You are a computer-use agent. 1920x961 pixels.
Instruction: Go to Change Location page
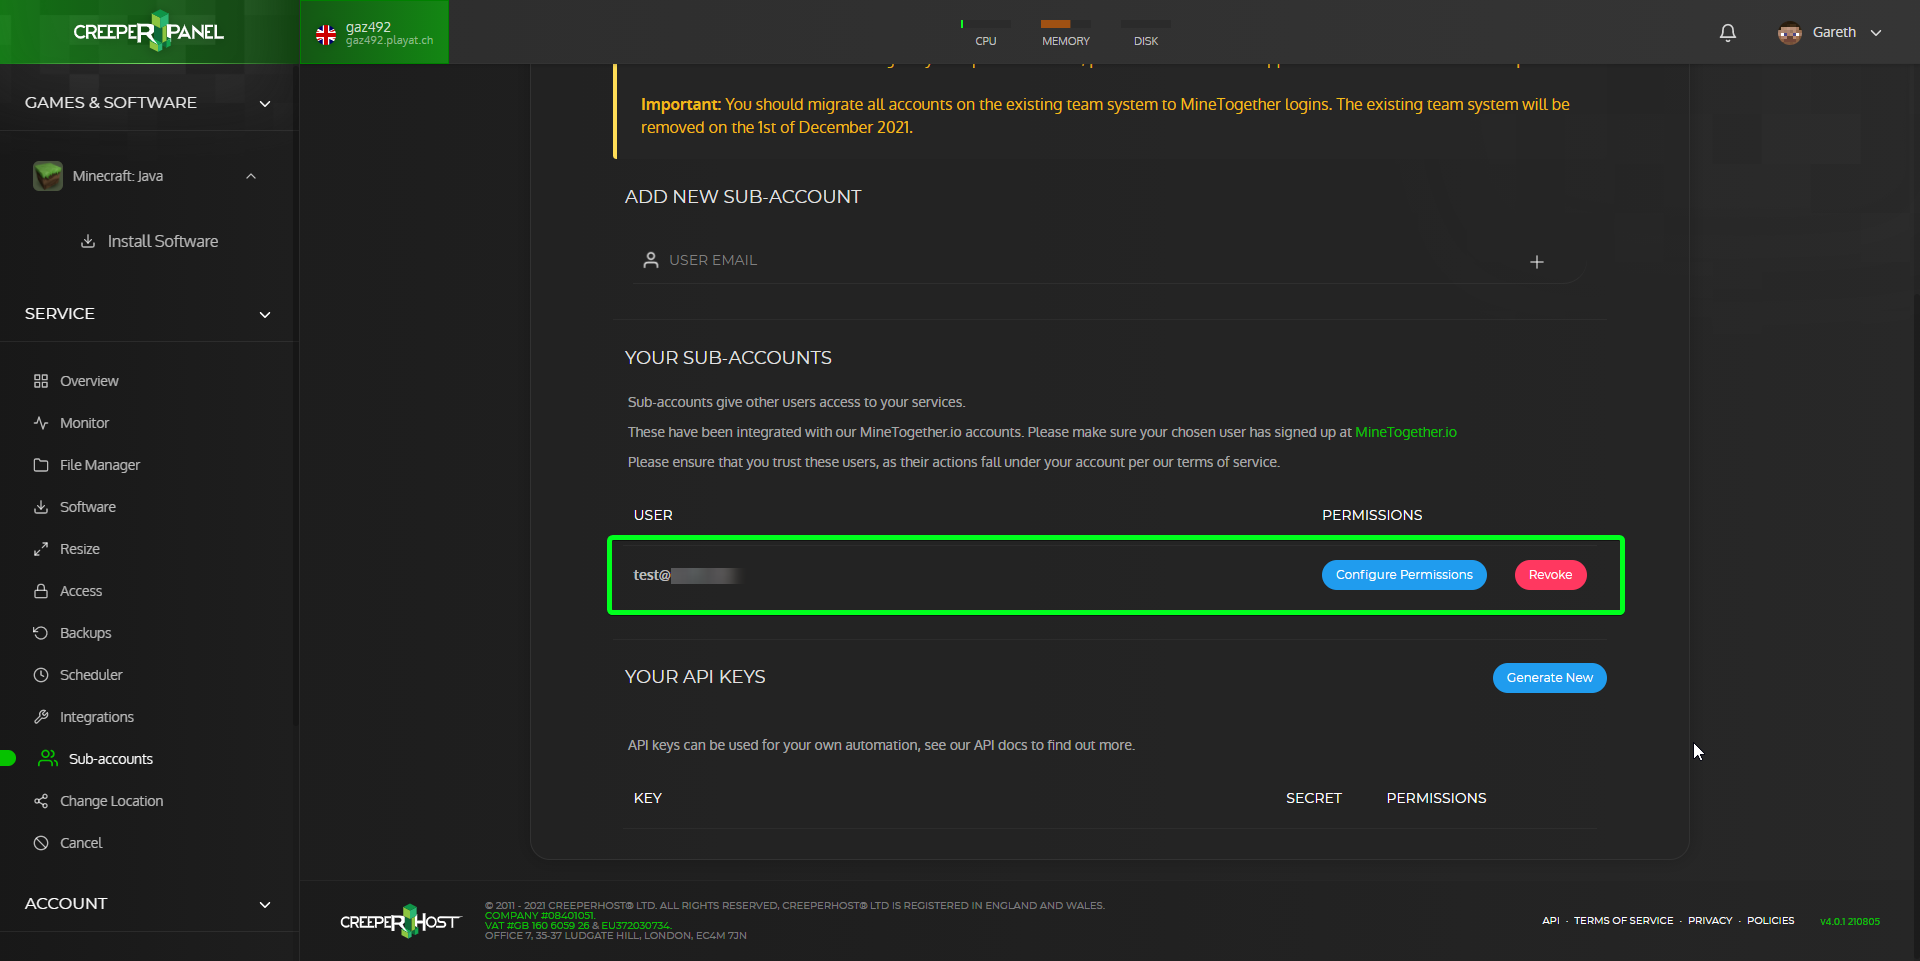[x=112, y=801]
